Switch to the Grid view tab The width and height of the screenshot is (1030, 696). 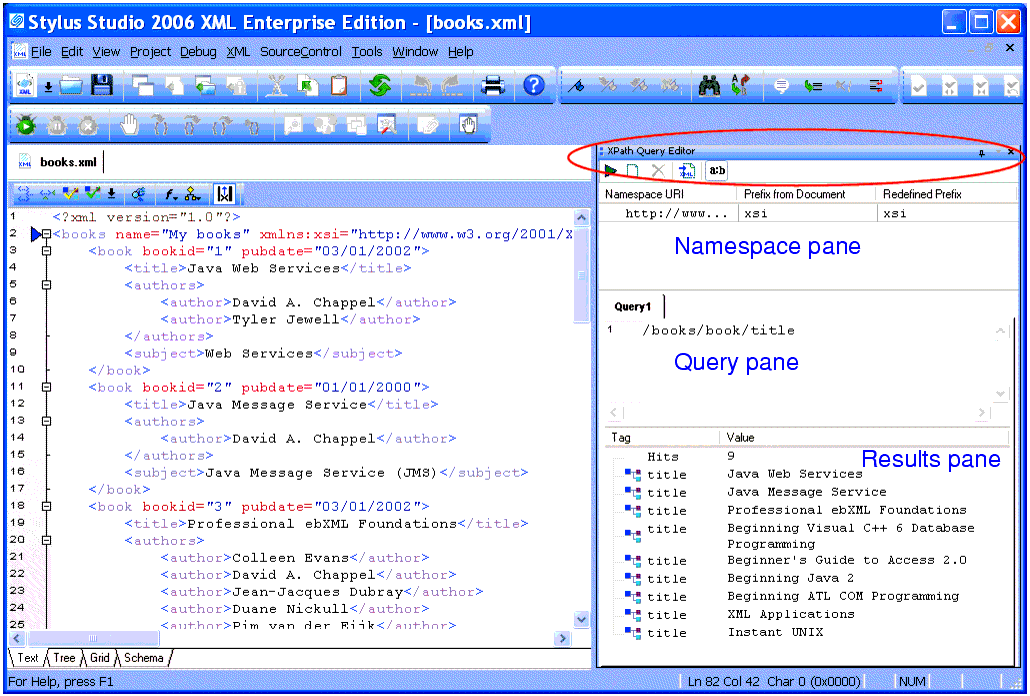(x=100, y=658)
